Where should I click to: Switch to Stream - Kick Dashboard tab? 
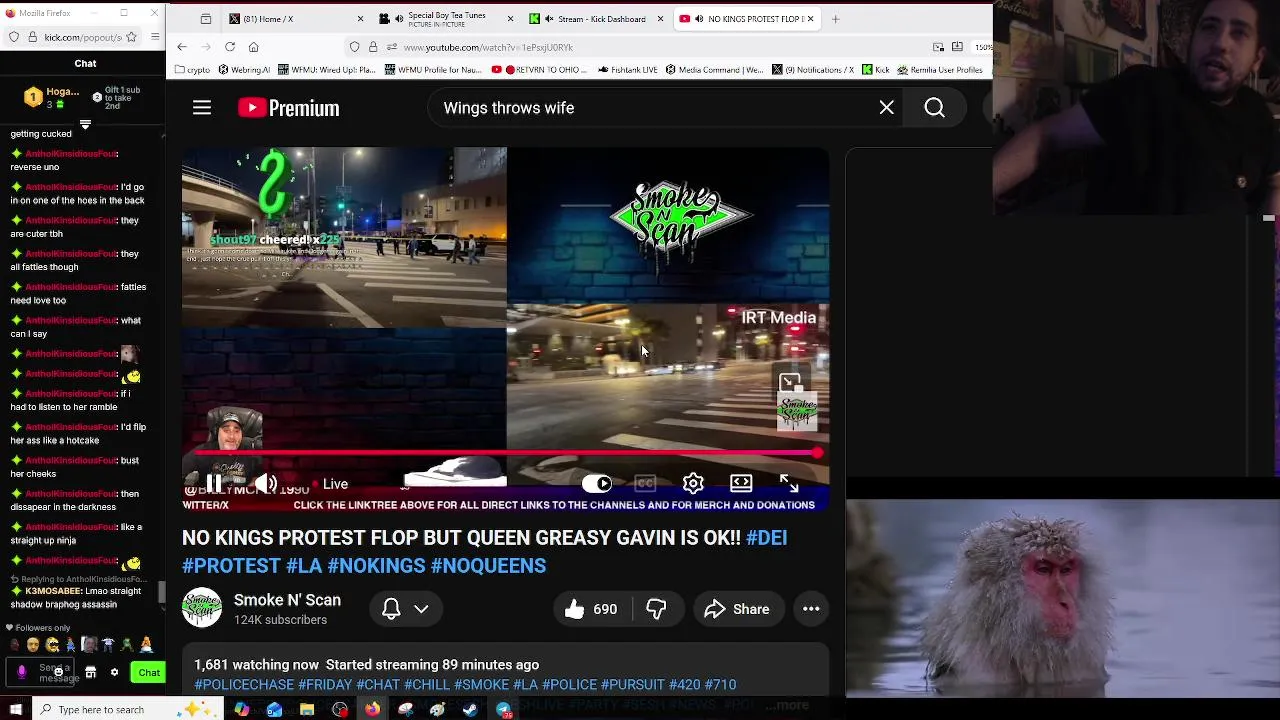595,19
